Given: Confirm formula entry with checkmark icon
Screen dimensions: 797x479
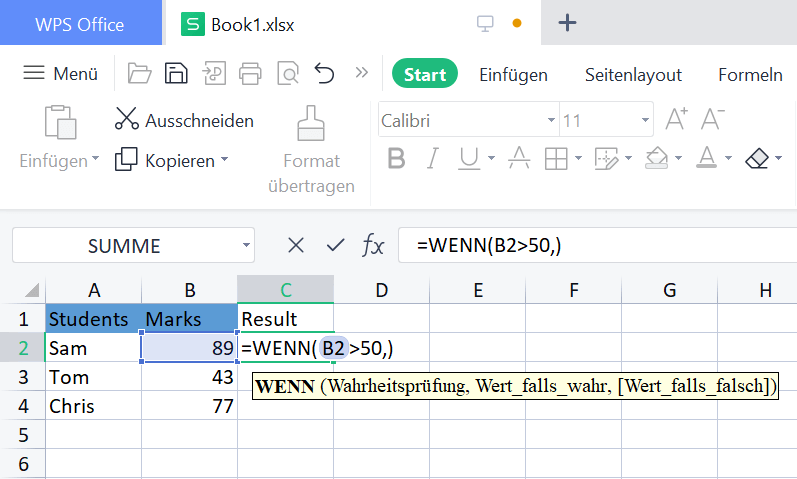Looking at the screenshot, I should coord(335,245).
